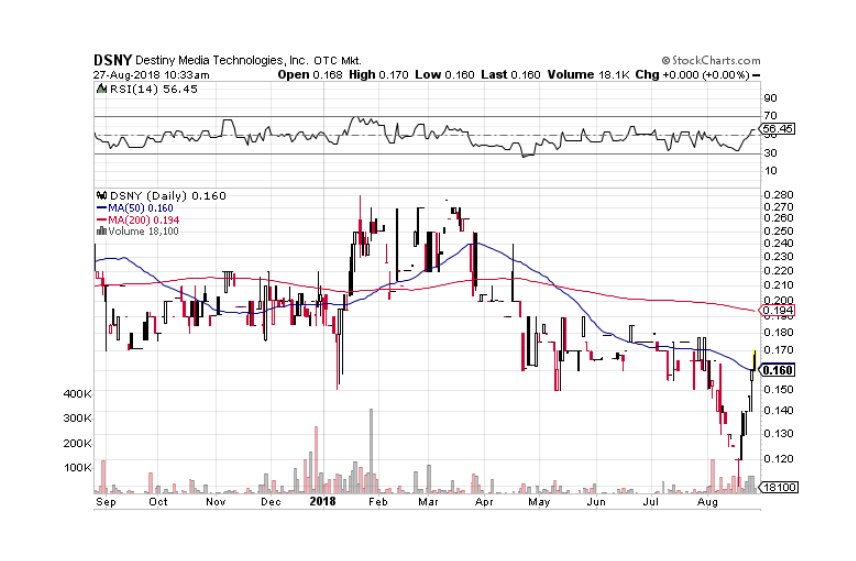Click the 0.160 last price flag
This screenshot has height=561, width=856.
coord(777,370)
